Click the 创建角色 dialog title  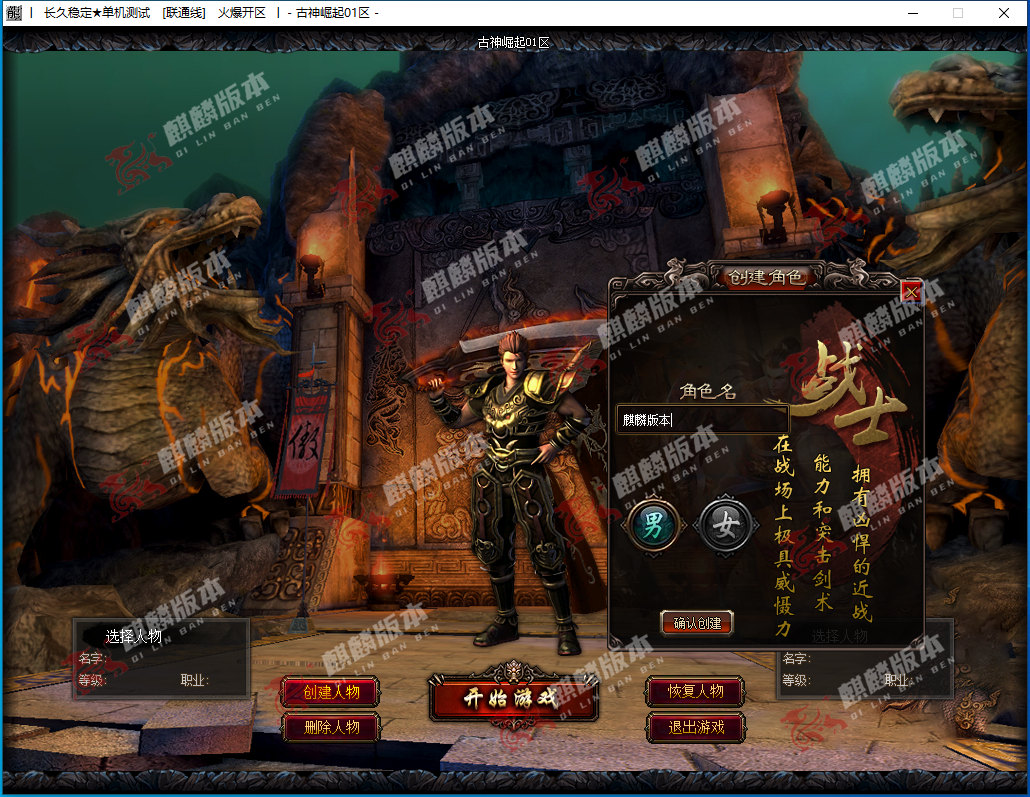[x=766, y=277]
